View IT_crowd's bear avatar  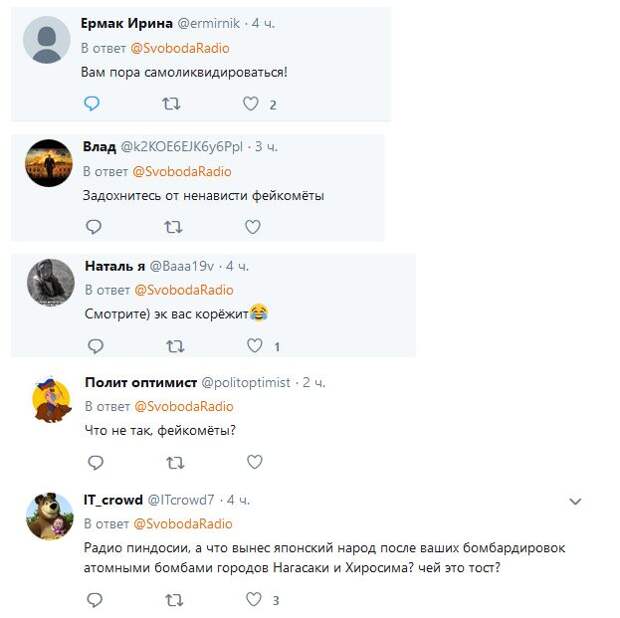50,516
